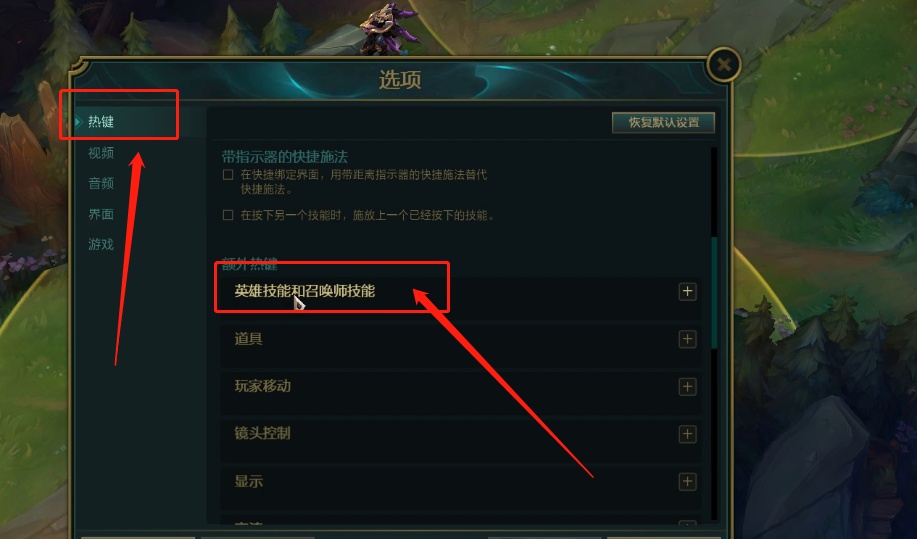Click plus icon beside 镜头控制
This screenshot has height=539, width=917.
click(x=687, y=434)
